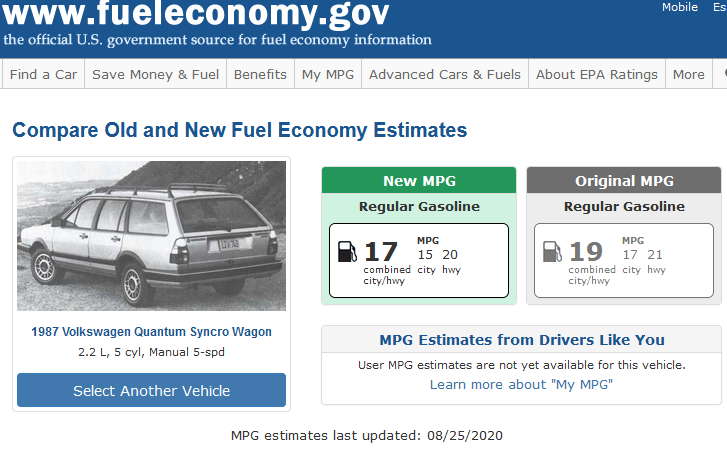Click the 1987 Volkswagen Quantum Syncro Wagon title
Viewport: 727px width, 466px height.
[x=151, y=332]
